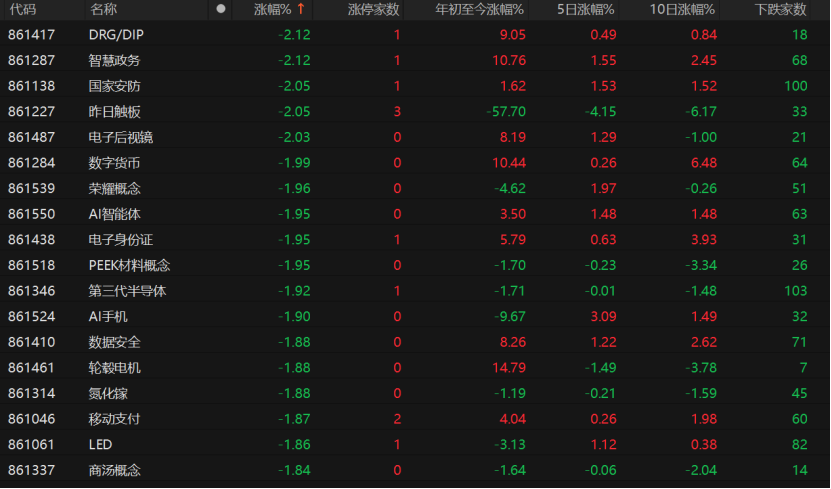831x489 pixels.
Task: Select the DRG/DIP row name
Action: click(116, 35)
